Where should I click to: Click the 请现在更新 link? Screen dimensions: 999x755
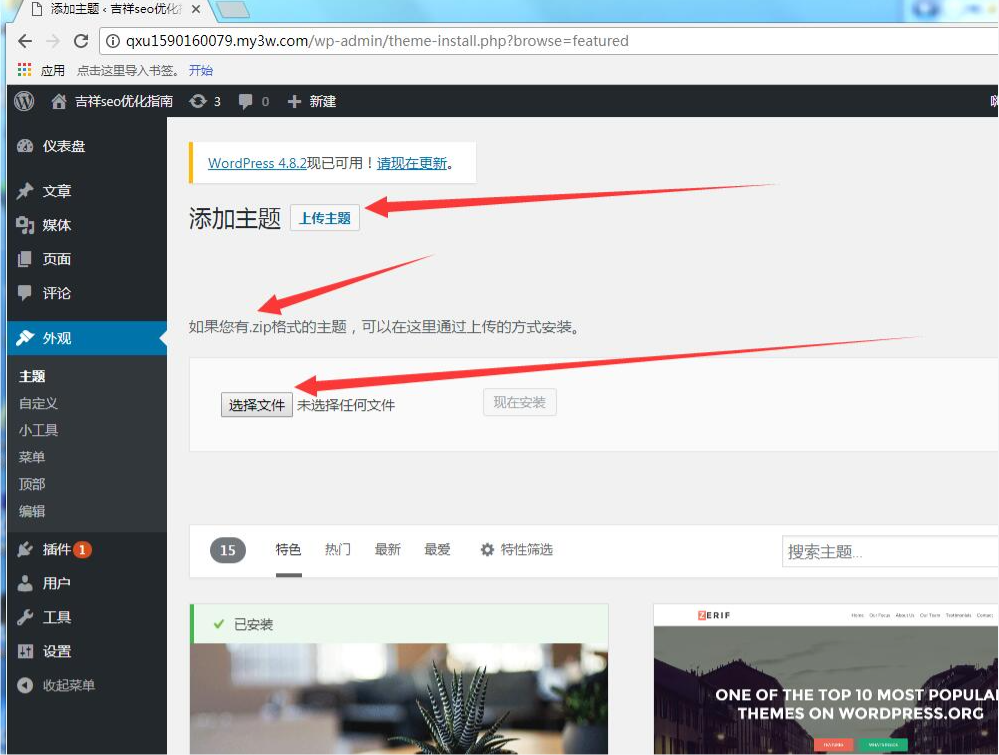[412, 163]
